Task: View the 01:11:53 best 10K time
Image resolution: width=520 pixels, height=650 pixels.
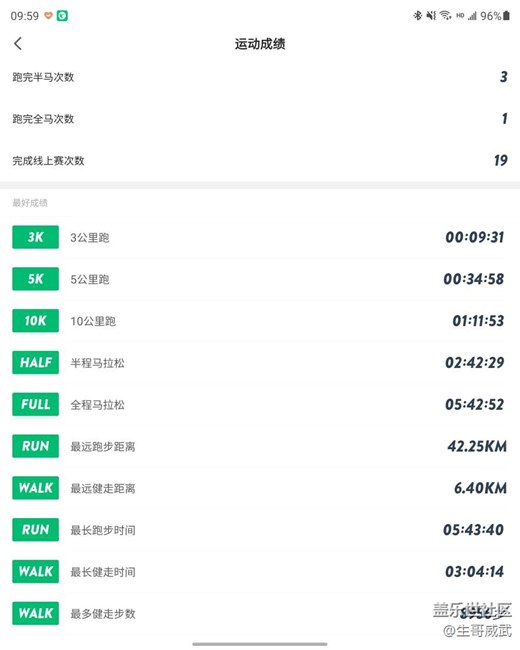Action: pos(478,321)
